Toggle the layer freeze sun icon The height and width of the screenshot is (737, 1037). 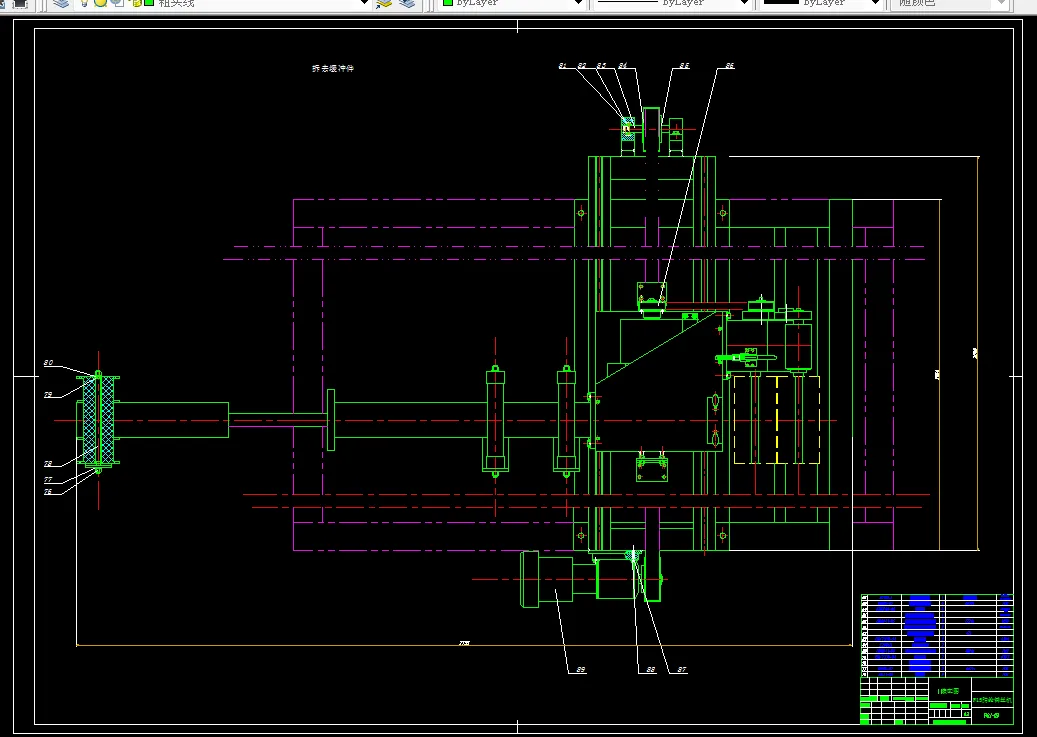coord(100,3)
